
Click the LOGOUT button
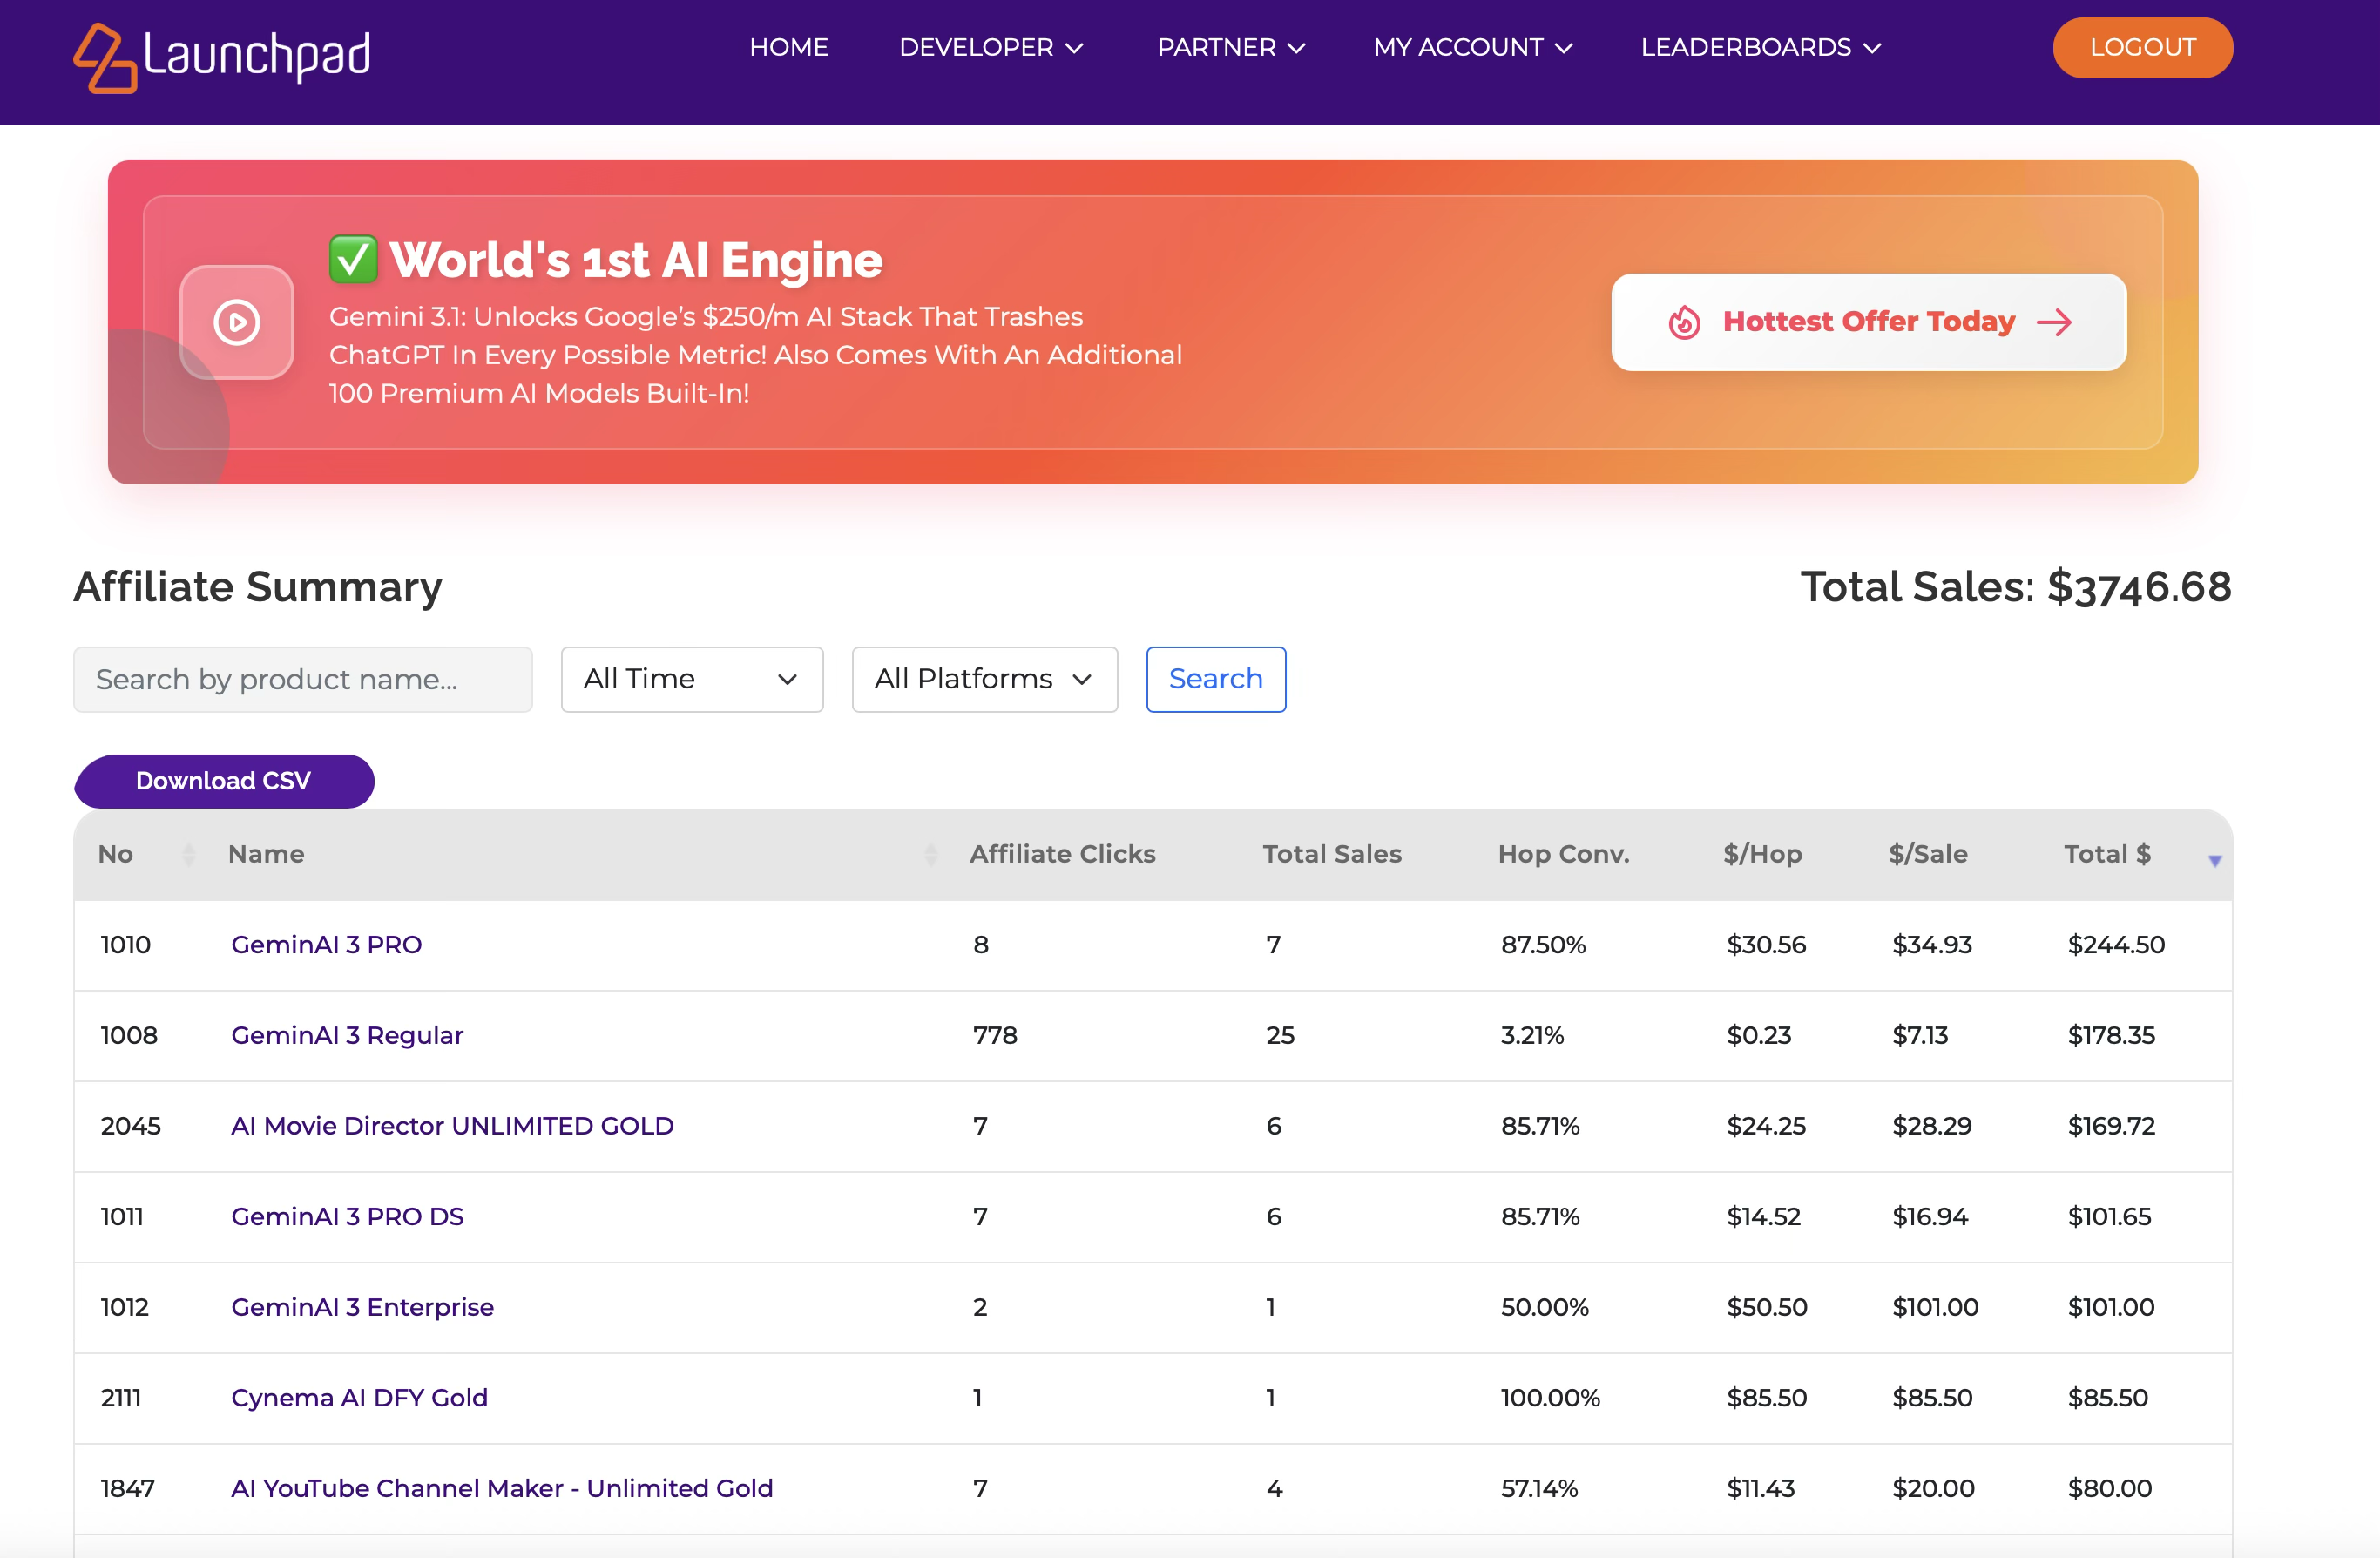2142,47
